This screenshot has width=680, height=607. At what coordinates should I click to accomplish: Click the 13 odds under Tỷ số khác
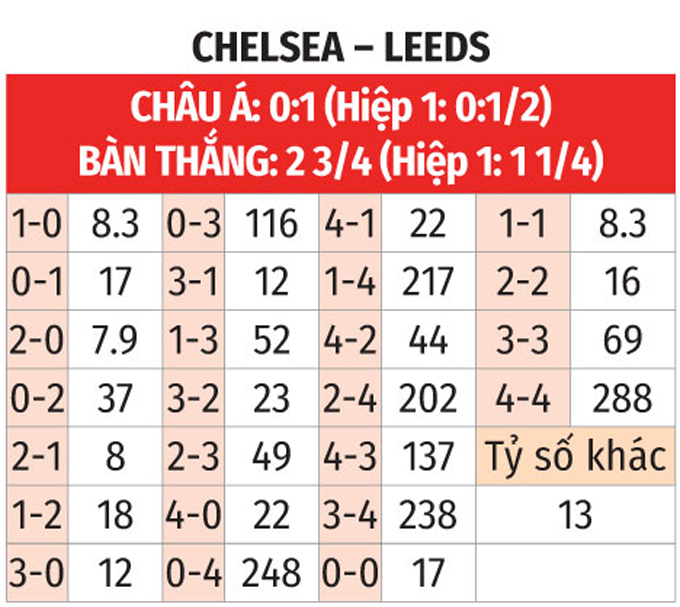(x=575, y=514)
